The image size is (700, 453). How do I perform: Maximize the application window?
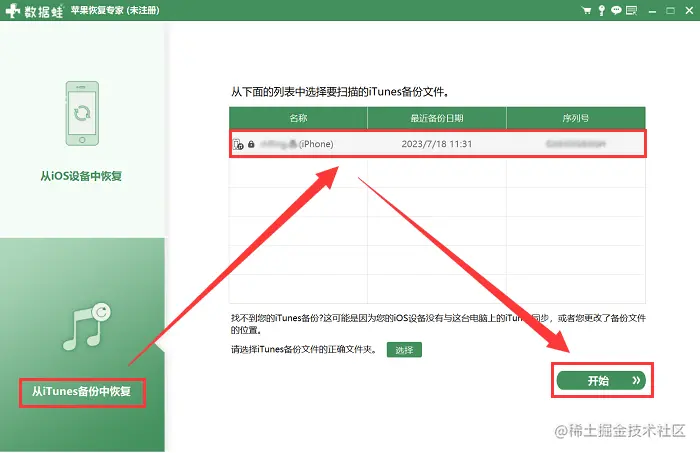[x=670, y=10]
